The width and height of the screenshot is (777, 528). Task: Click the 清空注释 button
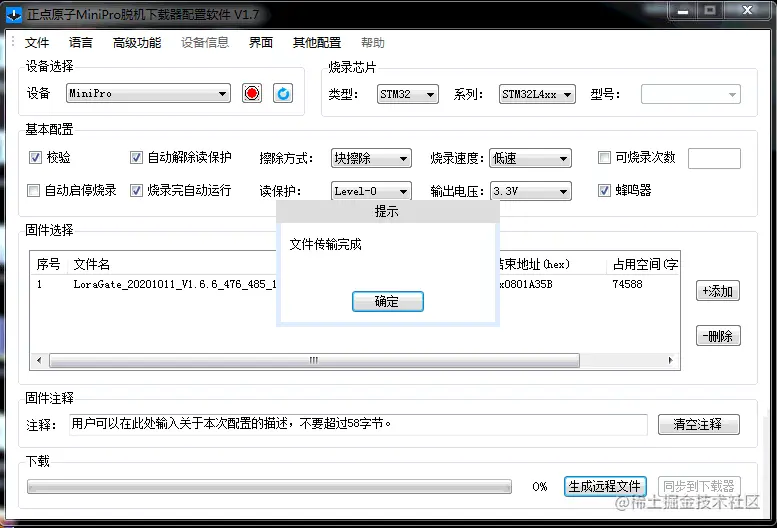[x=699, y=424]
